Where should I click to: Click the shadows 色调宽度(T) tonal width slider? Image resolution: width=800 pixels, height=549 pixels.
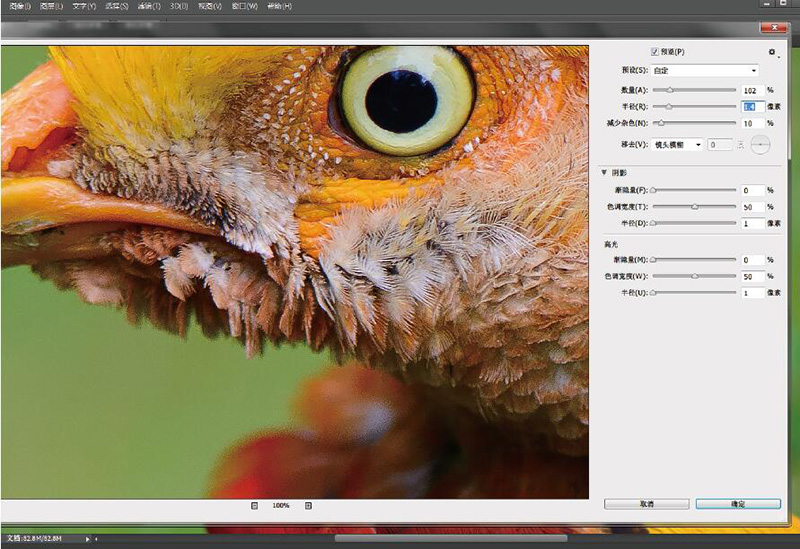point(694,207)
